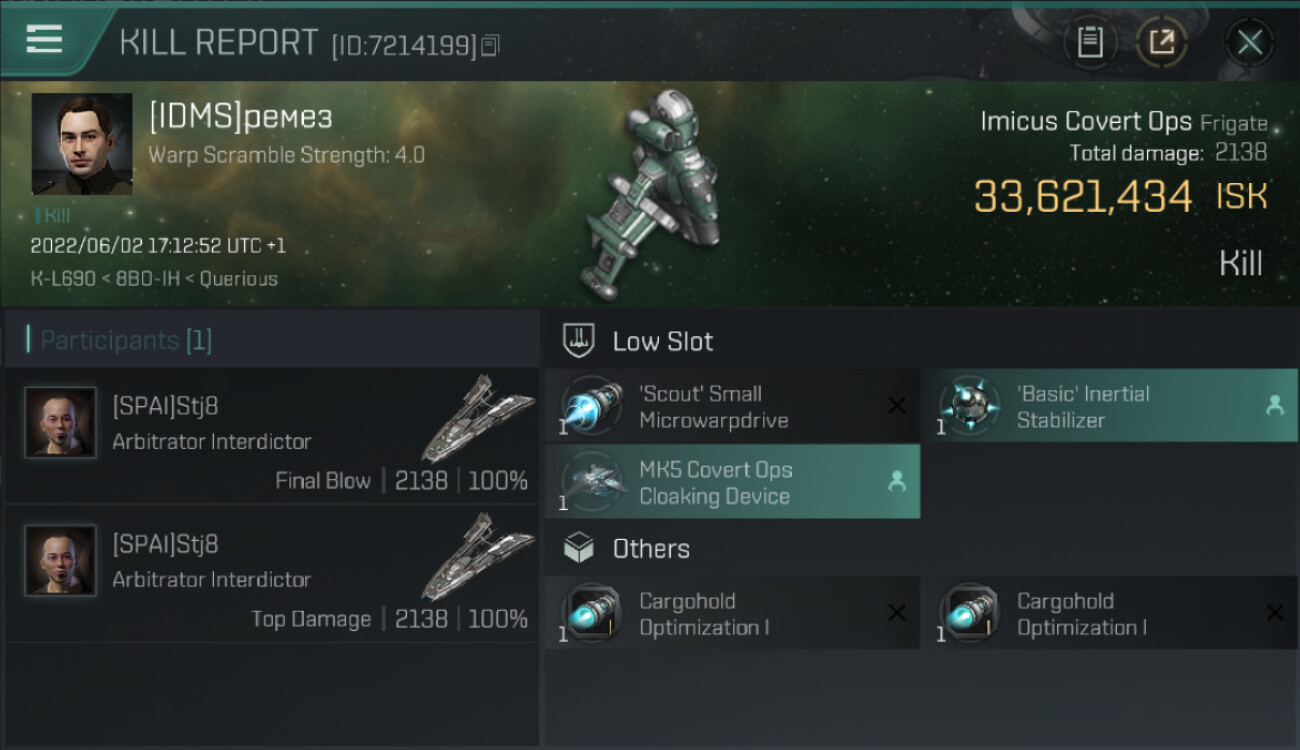Close the kill report window
1300x750 pixels.
[x=1249, y=42]
